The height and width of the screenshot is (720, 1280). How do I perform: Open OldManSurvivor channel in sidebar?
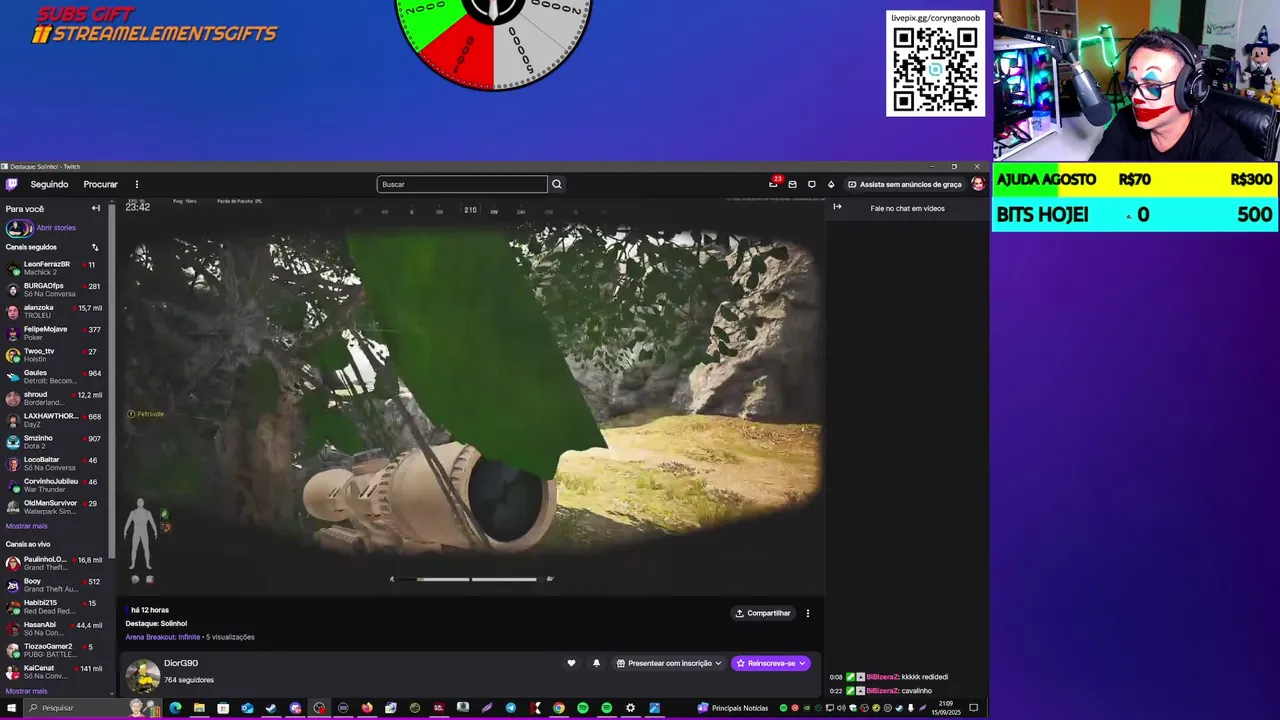pyautogui.click(x=56, y=507)
